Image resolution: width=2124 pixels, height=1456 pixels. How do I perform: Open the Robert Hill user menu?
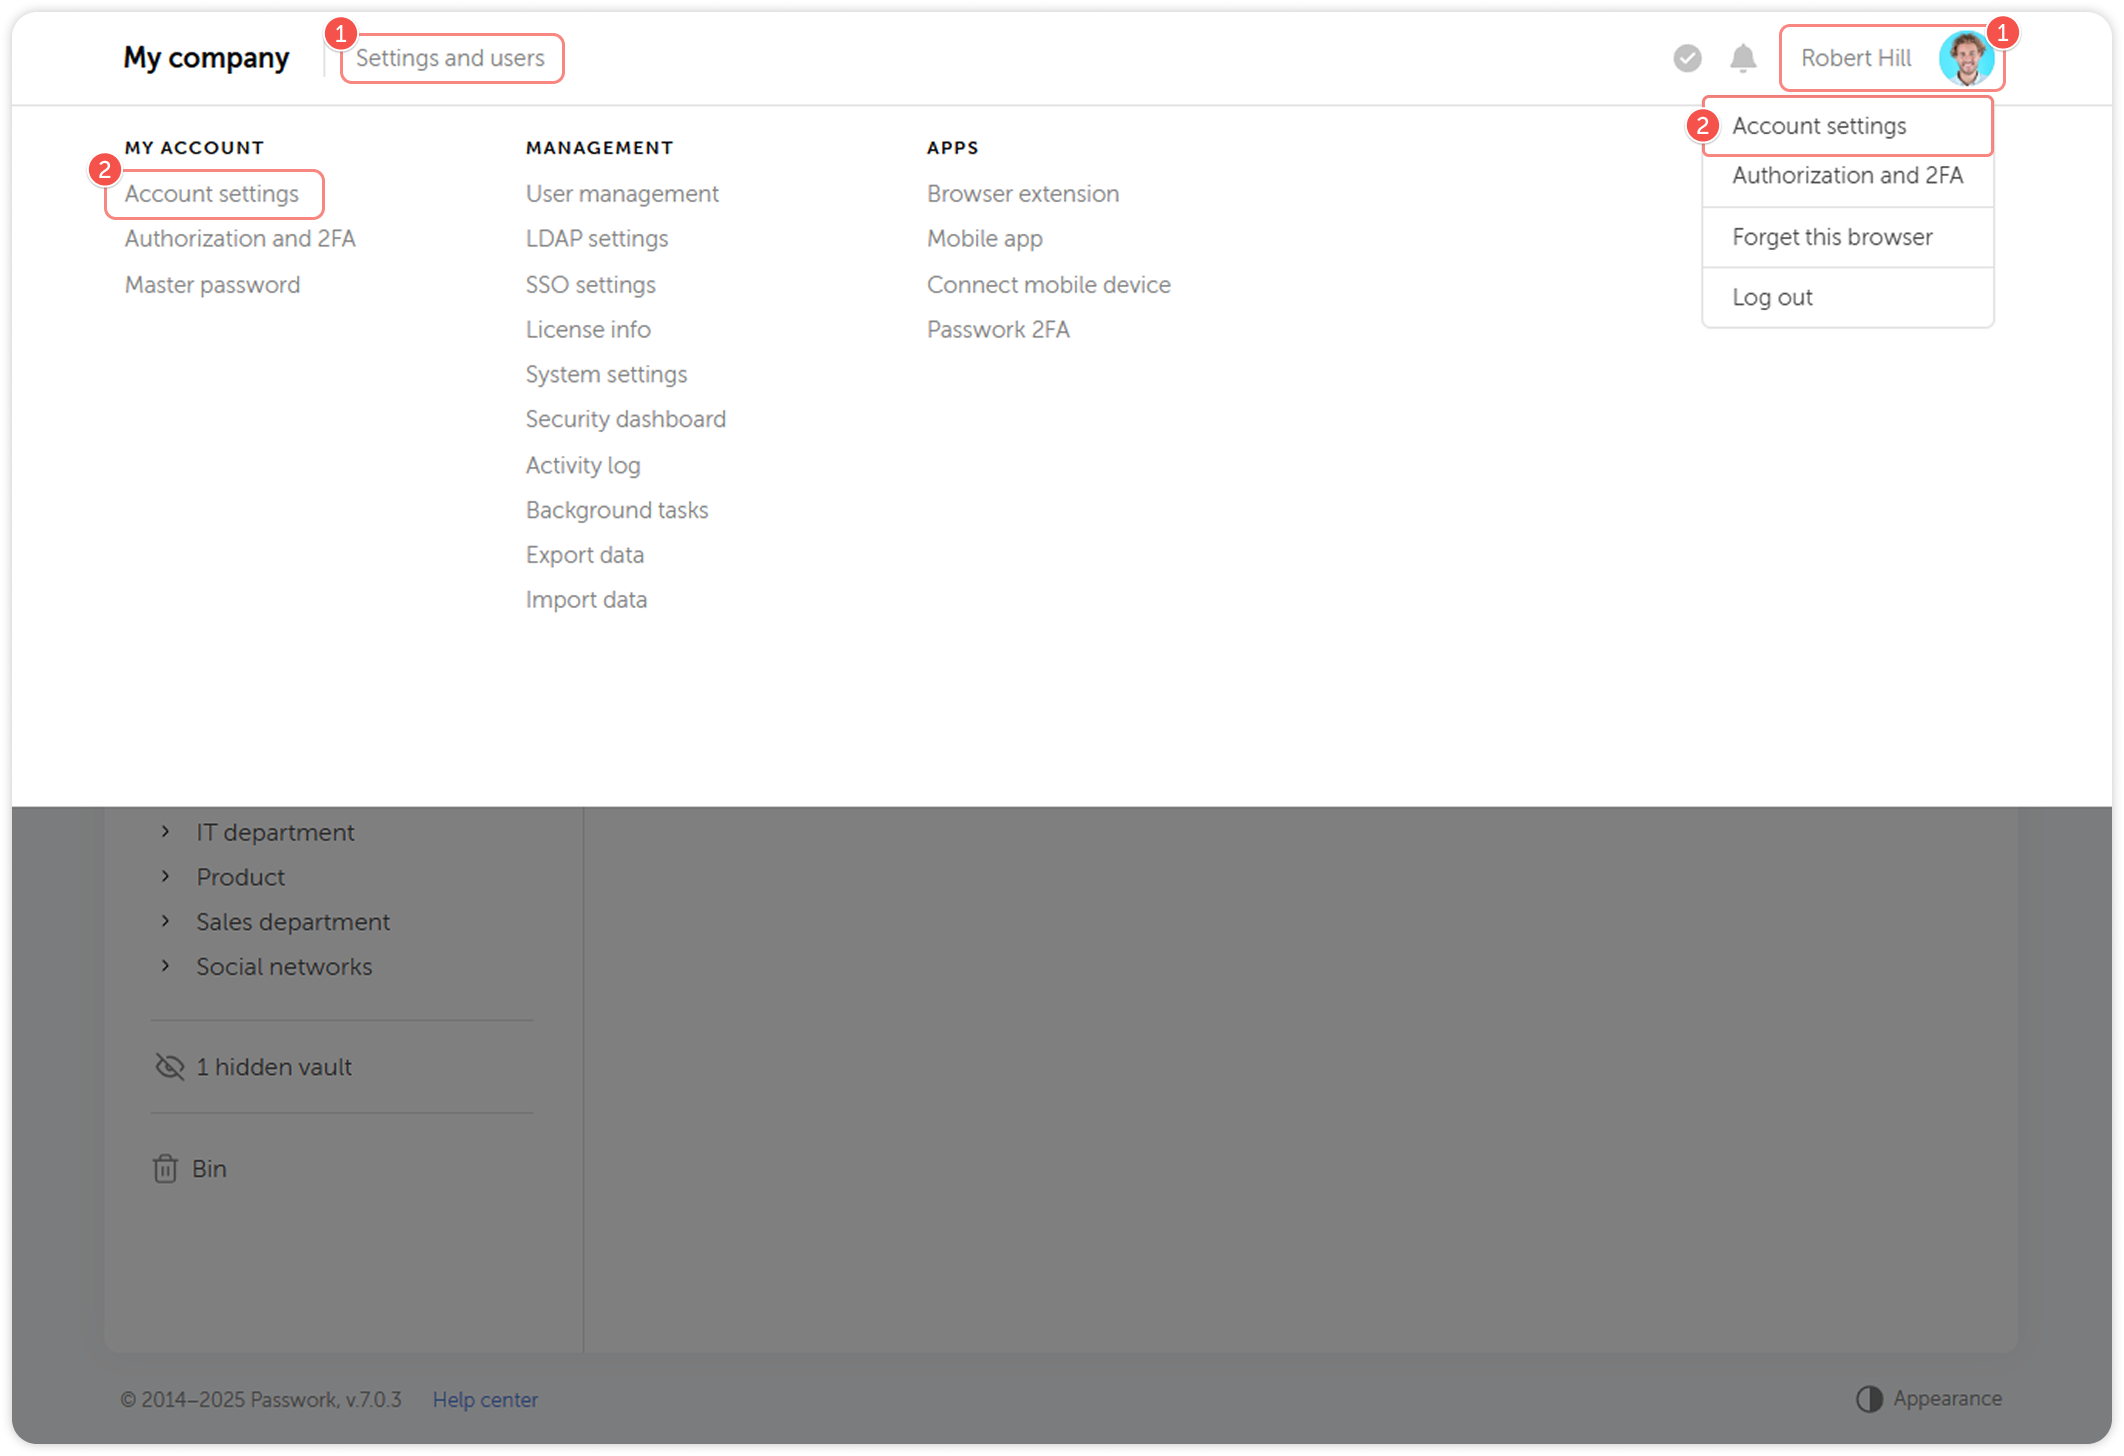click(1891, 58)
